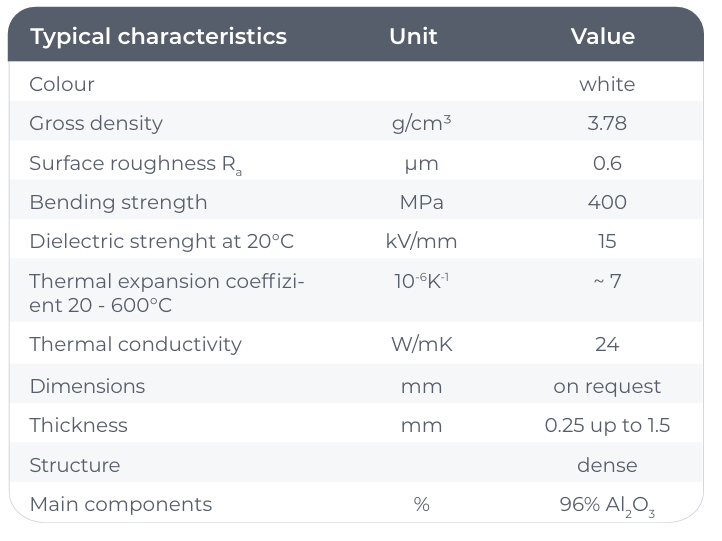Click the 'Unit' column header
The image size is (722, 541).
pos(413,37)
